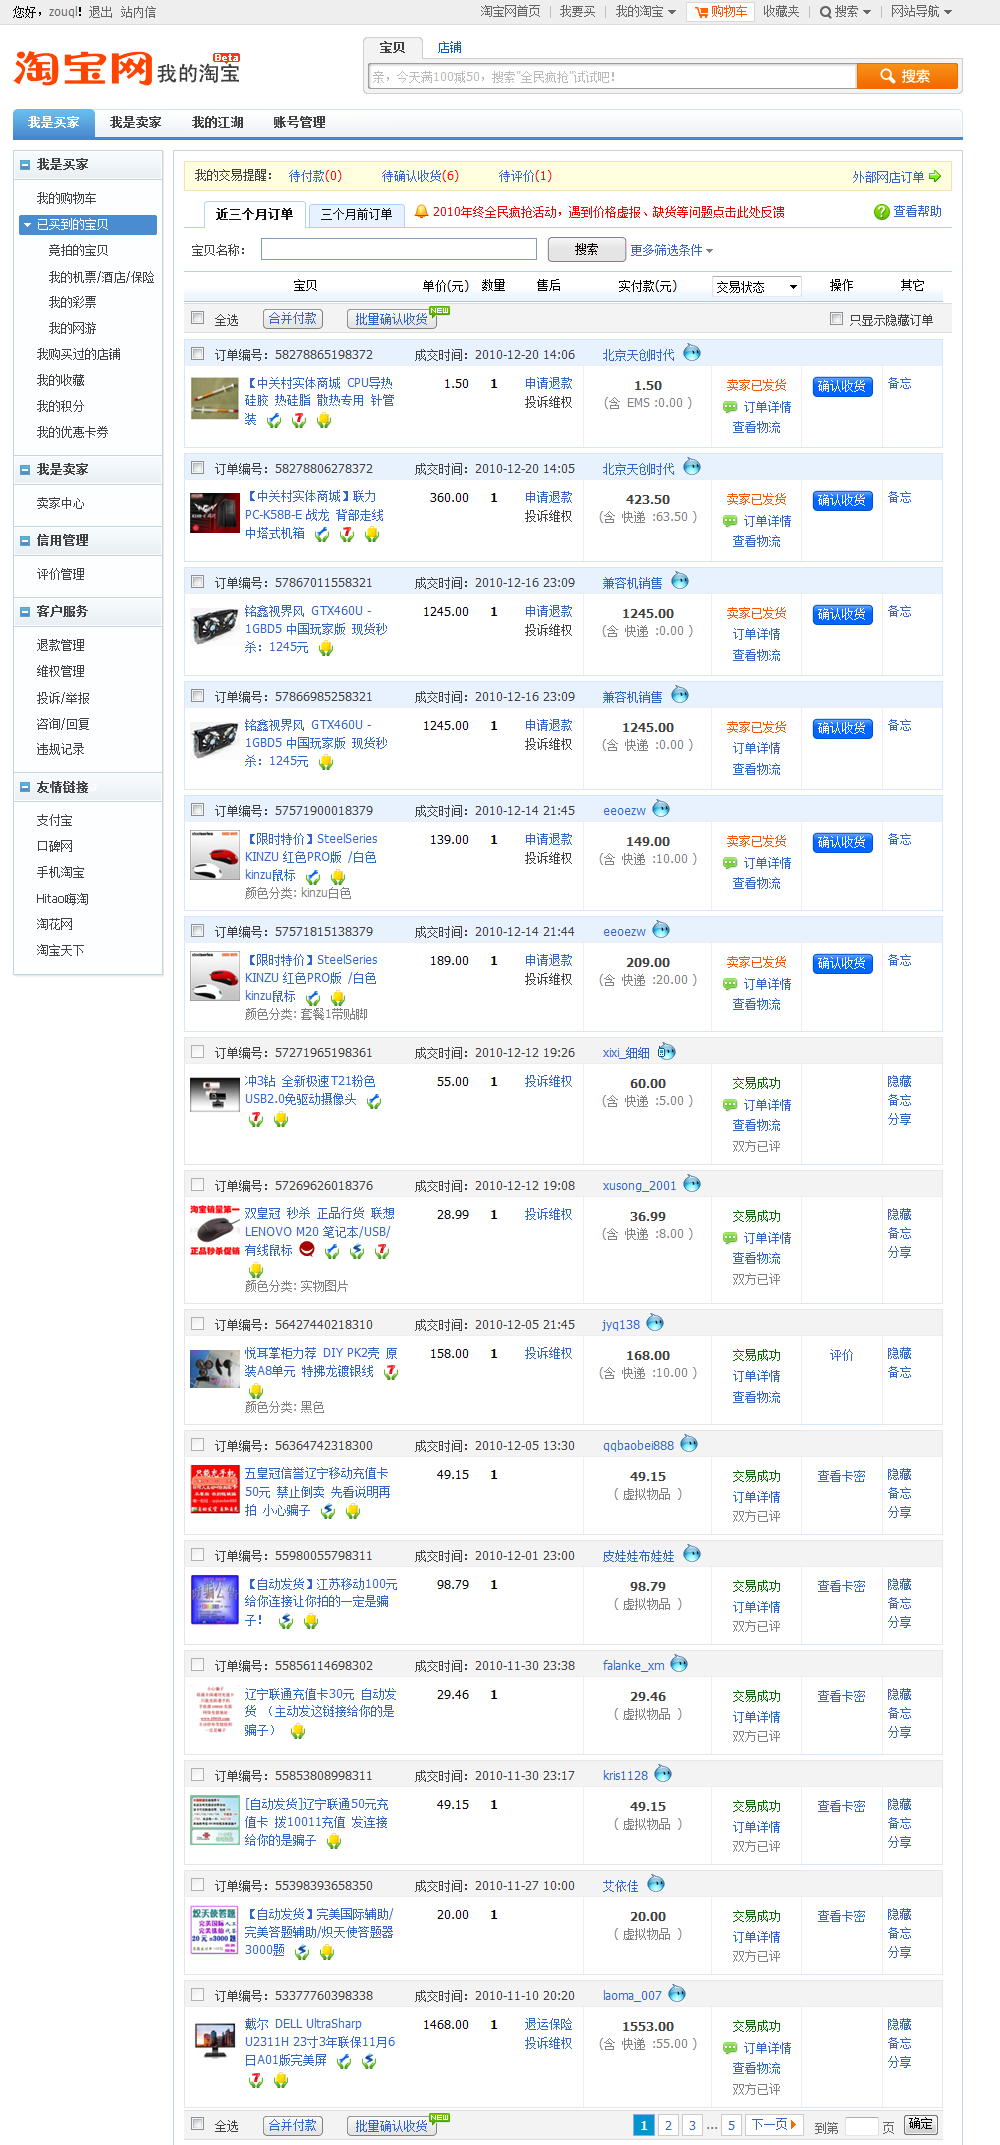Click the Taobao logo
Image resolution: width=1000 pixels, height=2145 pixels.
coord(83,69)
